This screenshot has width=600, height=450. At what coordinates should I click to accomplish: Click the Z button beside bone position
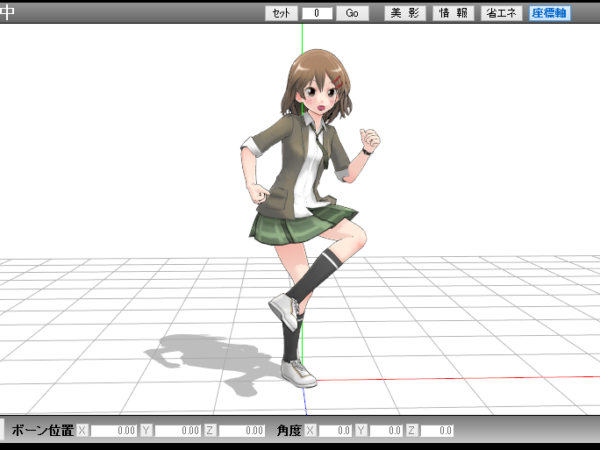[x=209, y=430]
